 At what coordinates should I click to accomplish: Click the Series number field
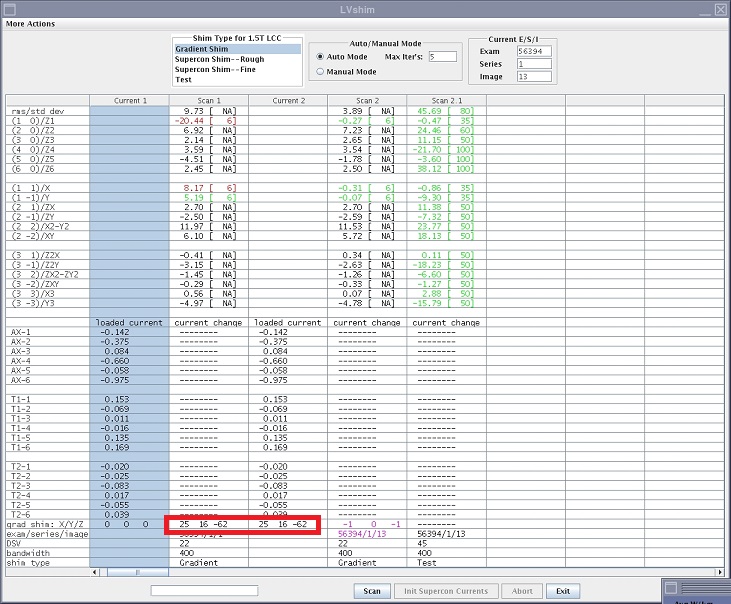(x=534, y=63)
